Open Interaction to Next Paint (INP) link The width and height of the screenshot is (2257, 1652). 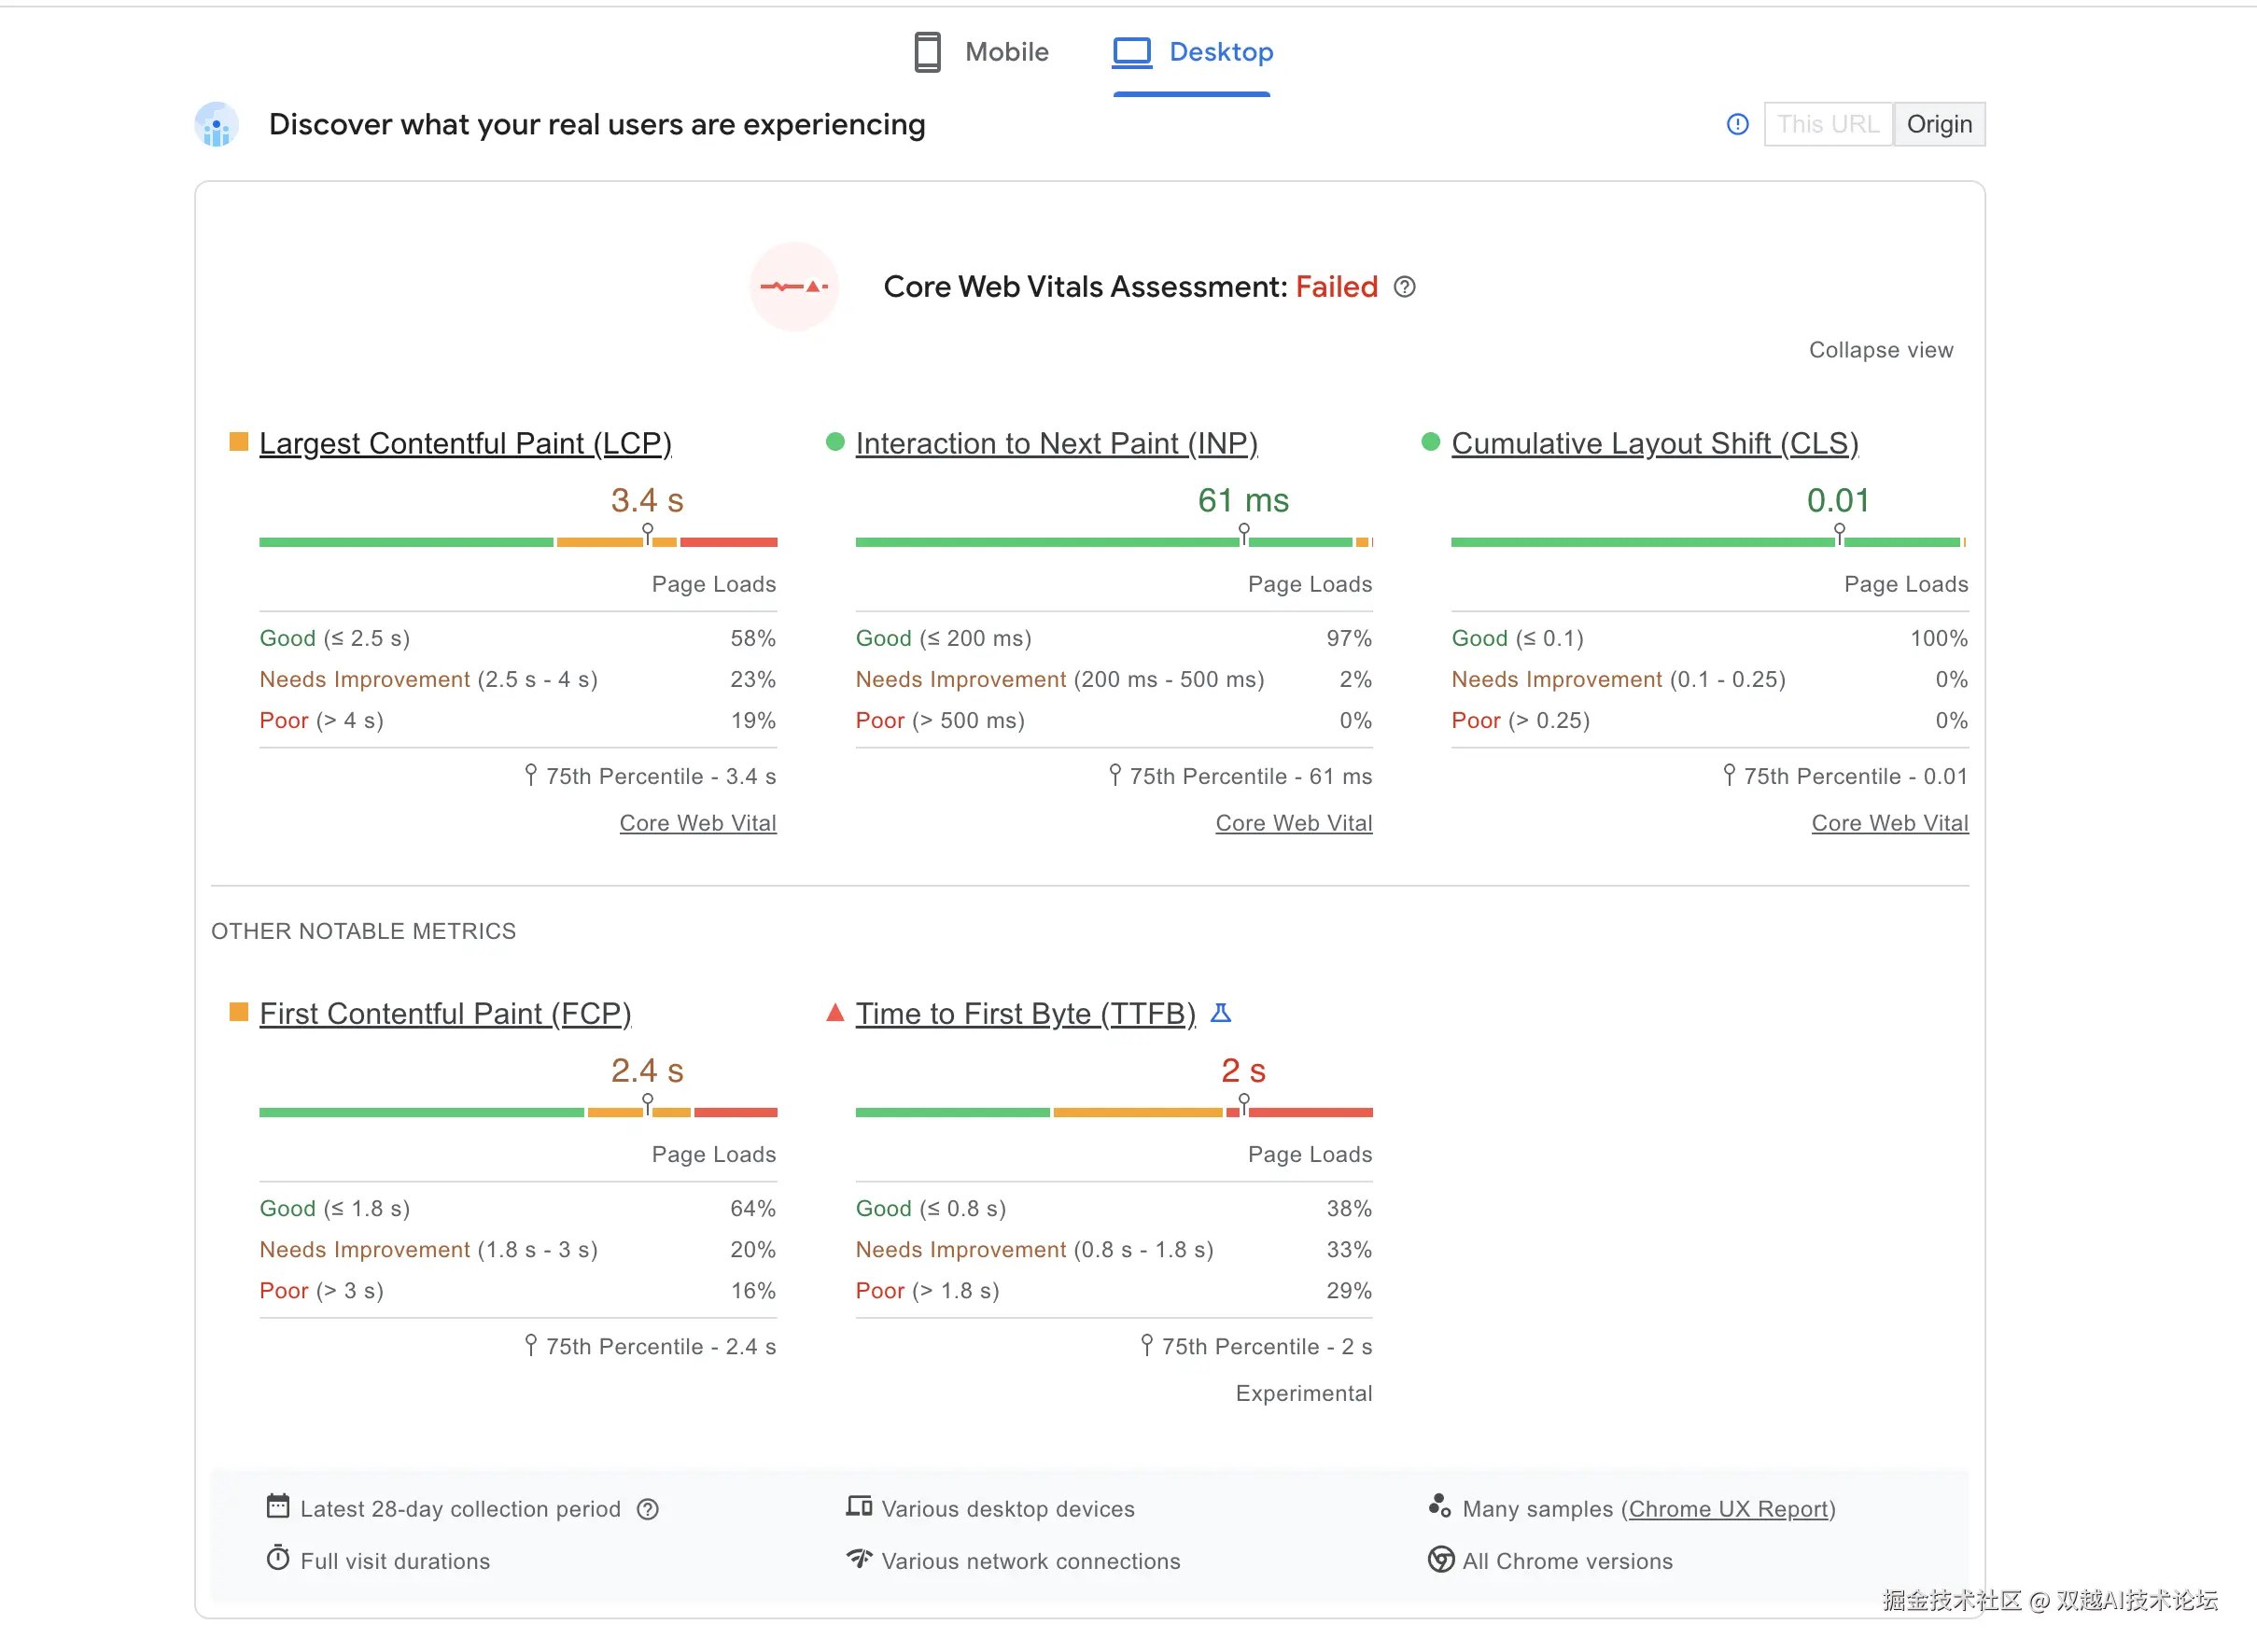point(1056,443)
